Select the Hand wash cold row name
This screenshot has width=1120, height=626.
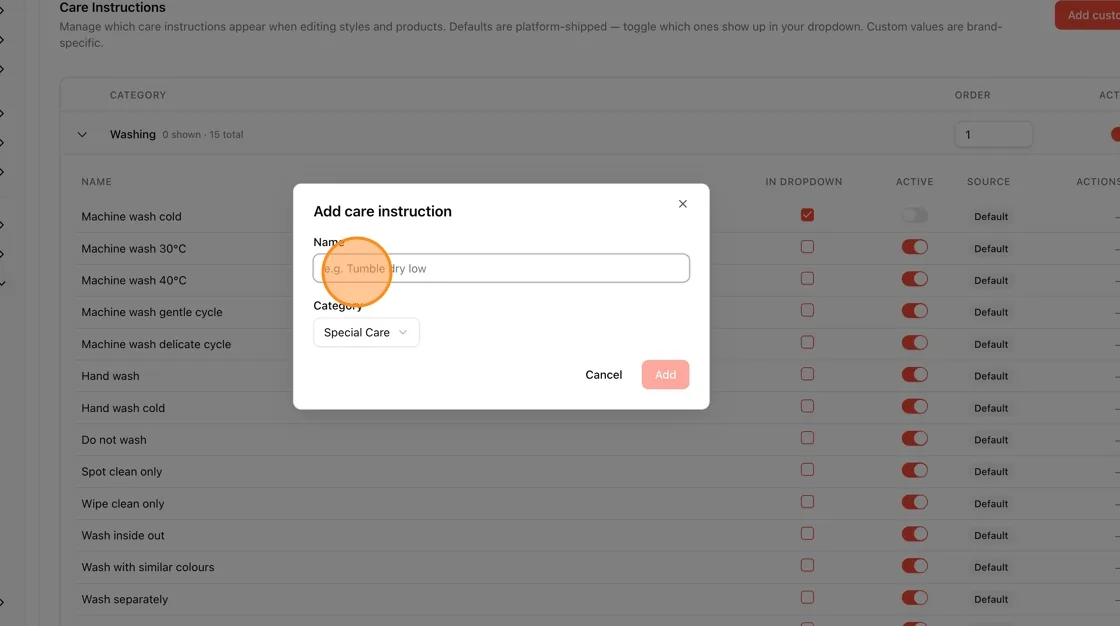(x=123, y=408)
